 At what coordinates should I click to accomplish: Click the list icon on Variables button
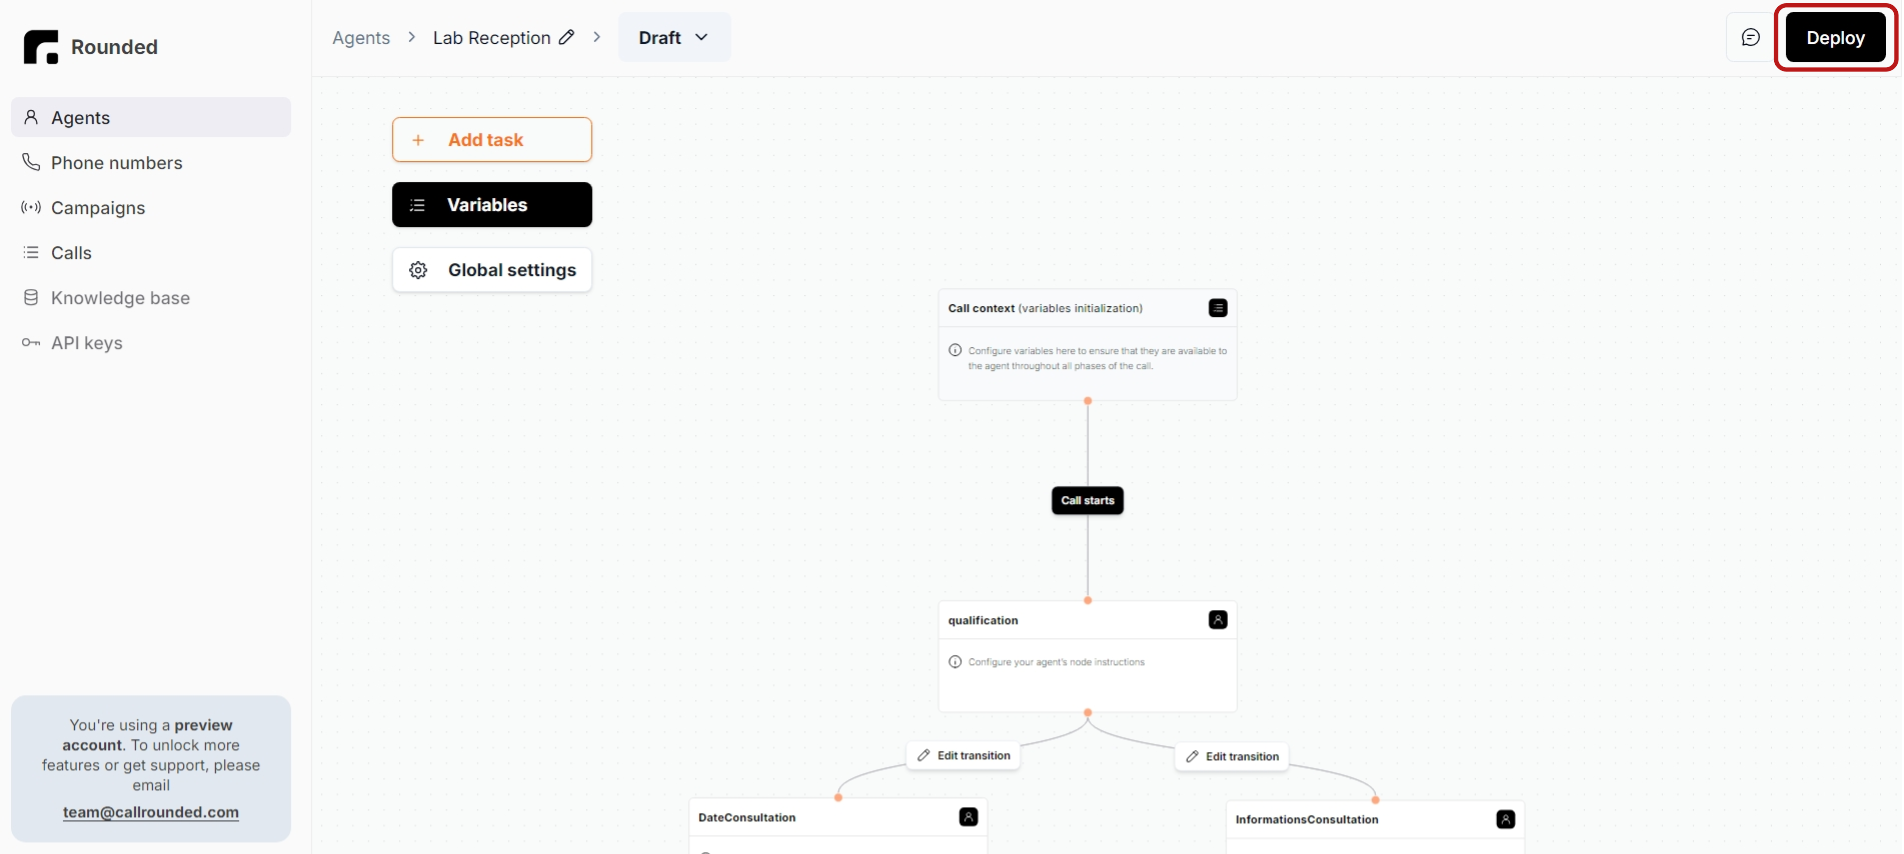[418, 205]
